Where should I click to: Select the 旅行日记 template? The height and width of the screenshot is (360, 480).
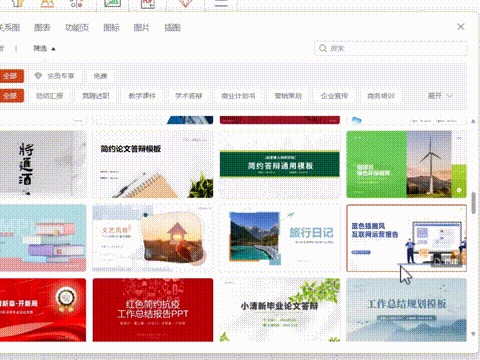[x=280, y=238]
